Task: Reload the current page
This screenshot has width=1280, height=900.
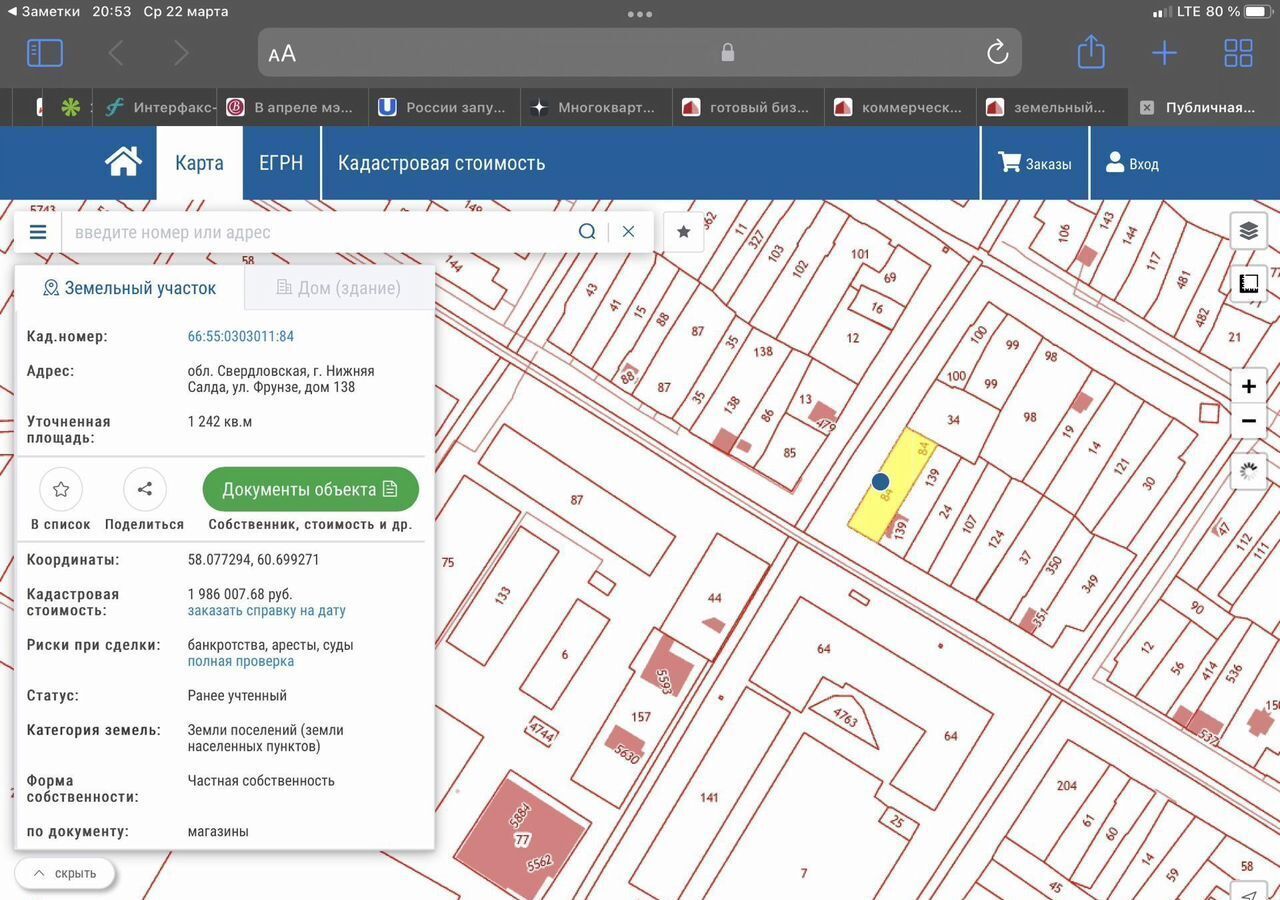Action: pos(997,53)
